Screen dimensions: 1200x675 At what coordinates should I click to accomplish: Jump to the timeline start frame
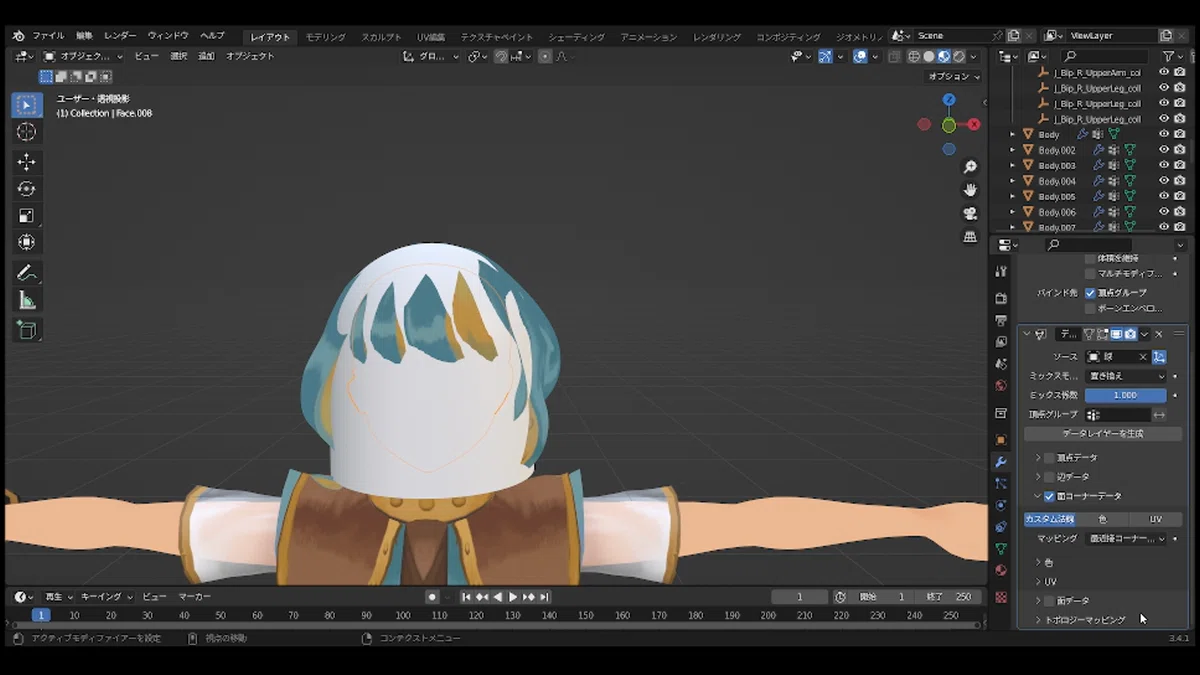pos(466,597)
